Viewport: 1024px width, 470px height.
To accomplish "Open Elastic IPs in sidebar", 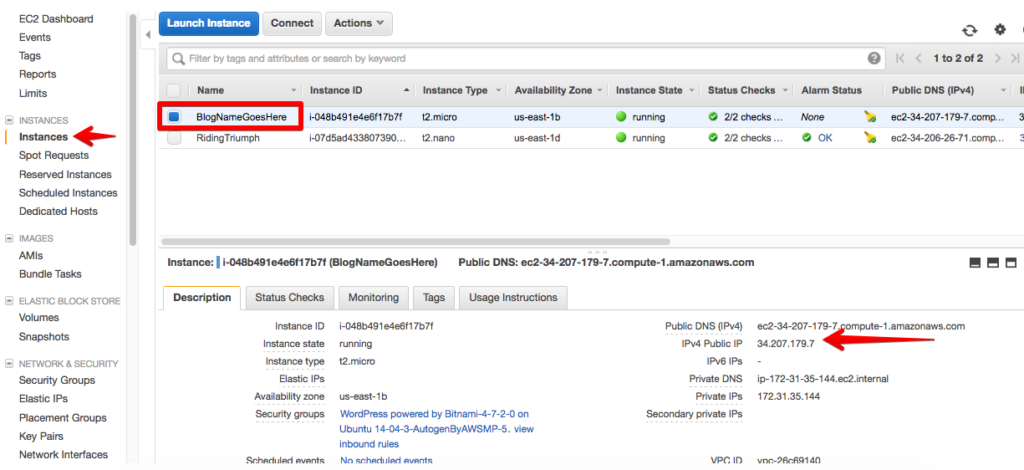I will click(43, 398).
